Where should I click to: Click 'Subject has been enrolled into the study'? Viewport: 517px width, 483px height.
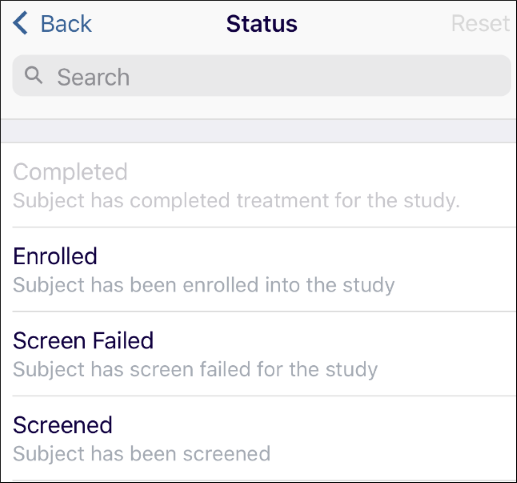(x=204, y=285)
